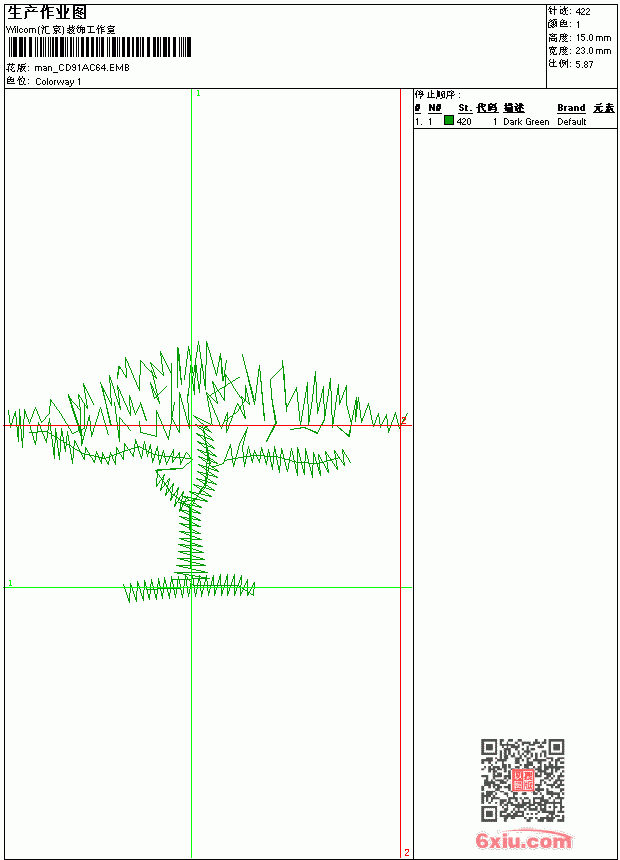Click the 元素 column header
The width and height of the screenshot is (620, 860).
coord(604,108)
